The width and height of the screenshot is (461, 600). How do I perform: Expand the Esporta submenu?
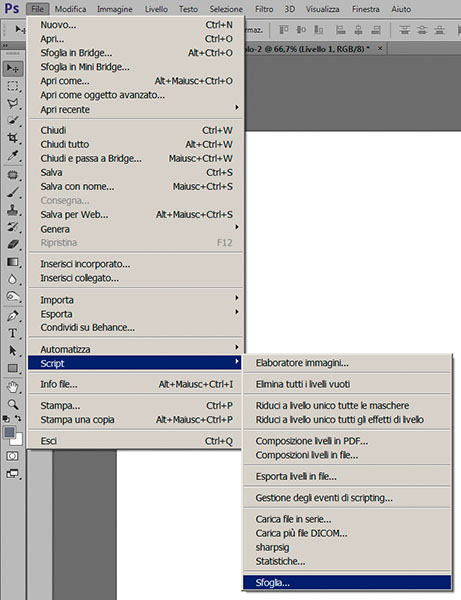136,314
